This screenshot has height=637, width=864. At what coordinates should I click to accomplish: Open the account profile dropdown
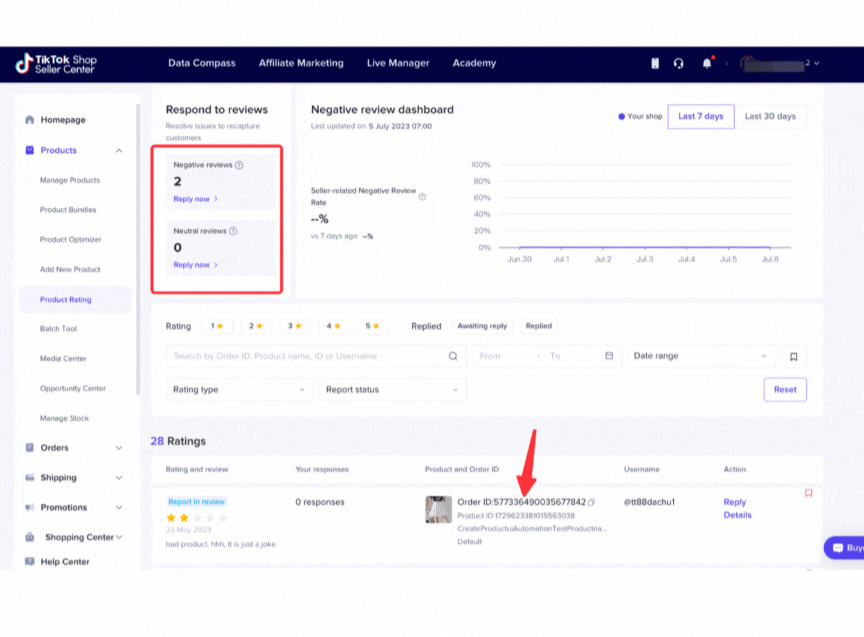780,63
